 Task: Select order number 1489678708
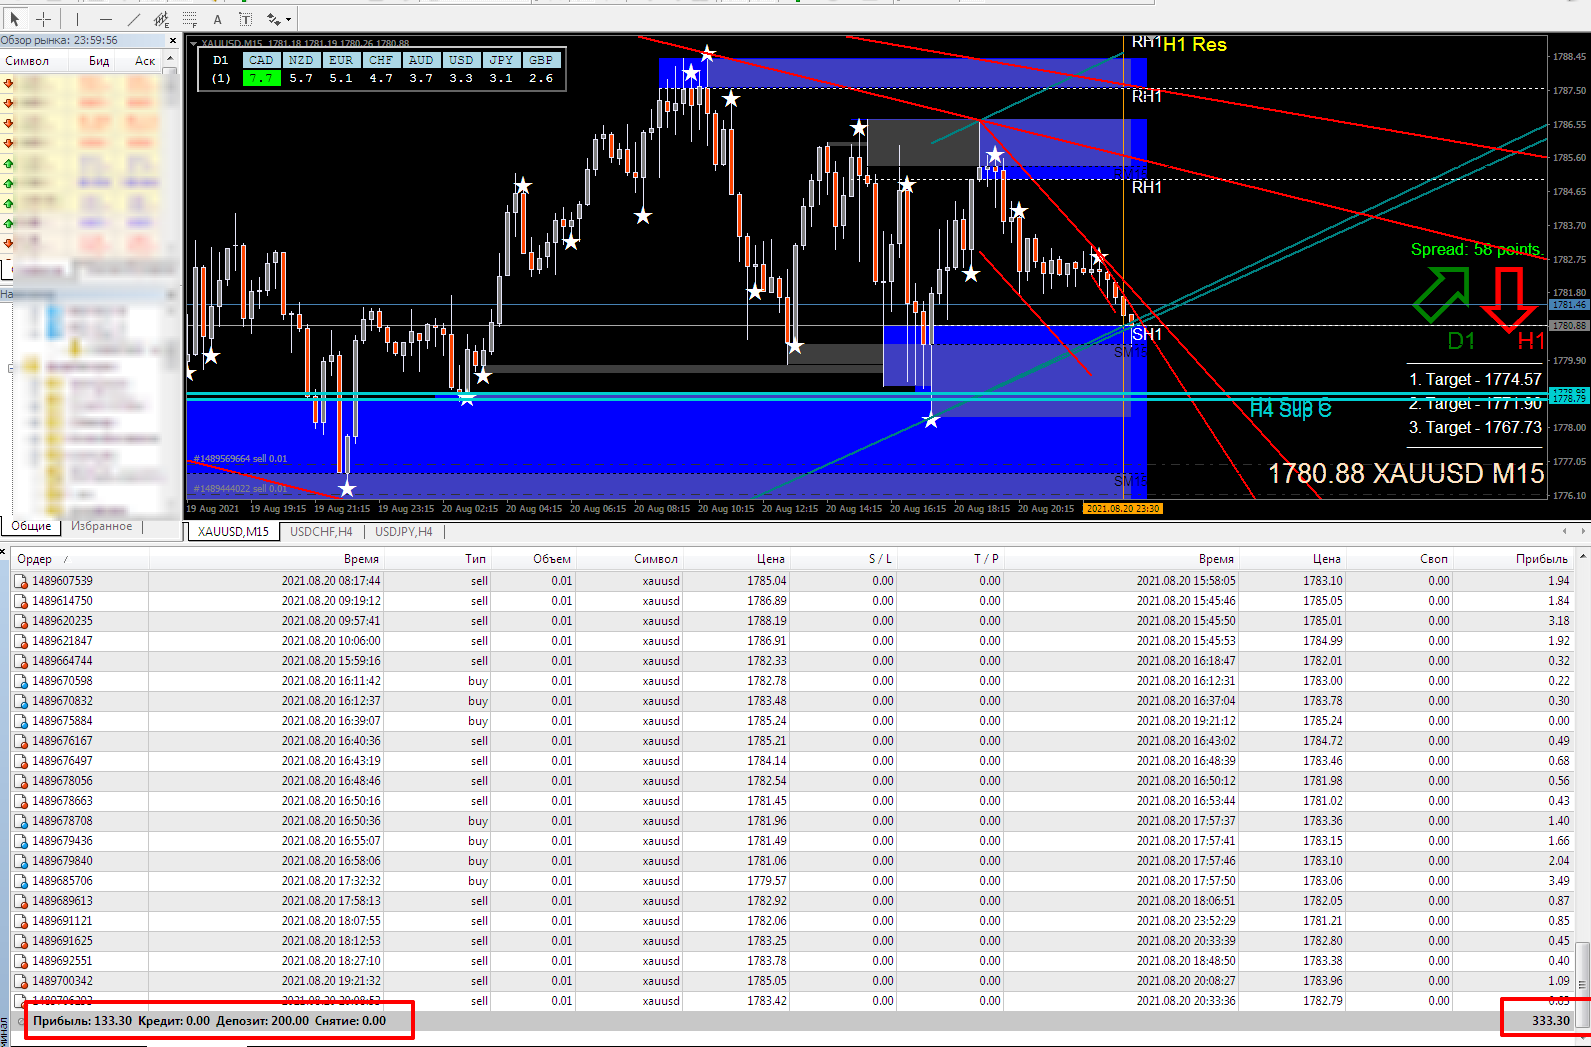[x=62, y=821]
